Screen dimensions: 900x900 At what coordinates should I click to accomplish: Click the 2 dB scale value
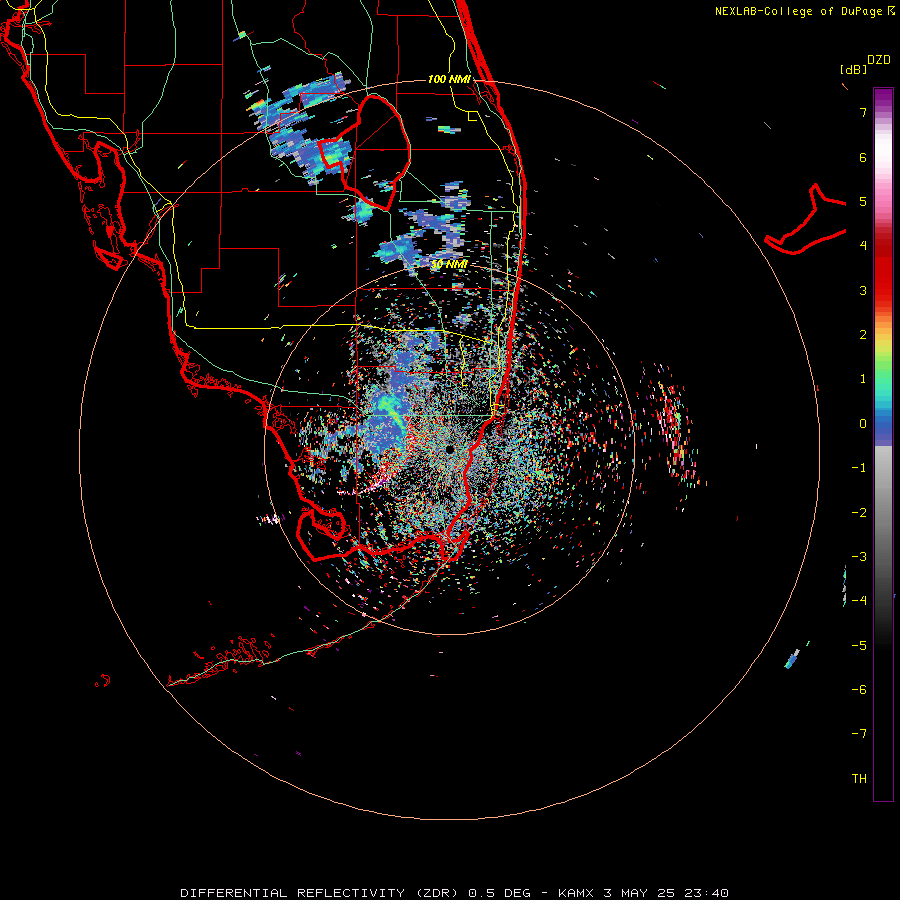863,335
